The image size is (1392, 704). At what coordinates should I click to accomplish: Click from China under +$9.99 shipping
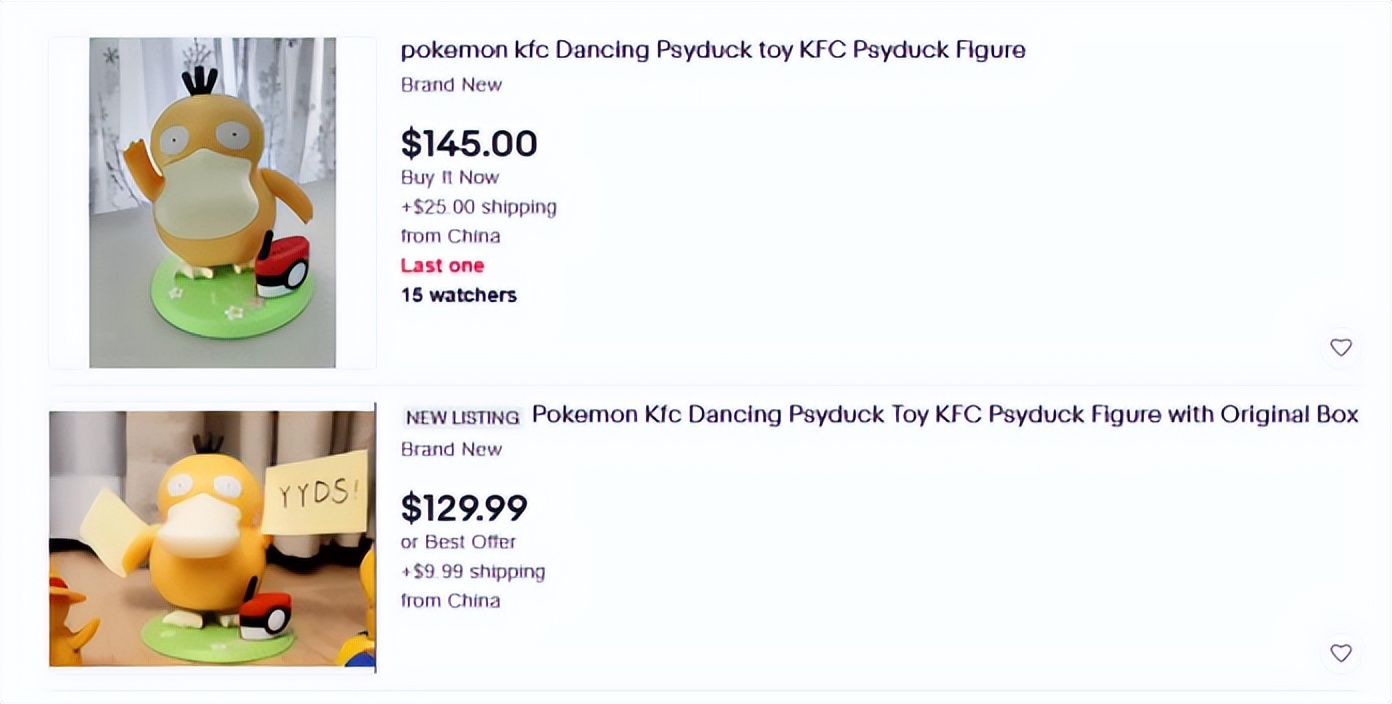(450, 601)
